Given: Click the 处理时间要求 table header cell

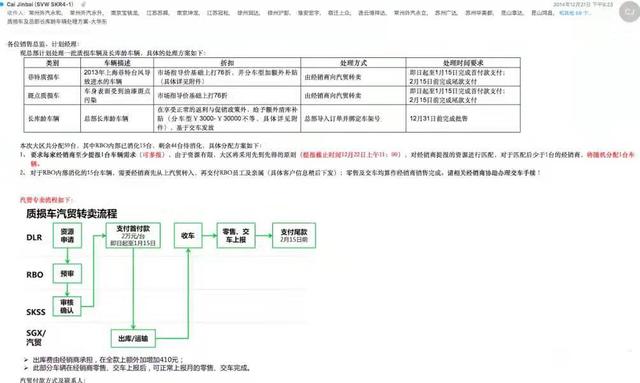Looking at the screenshot, I should point(463,63).
